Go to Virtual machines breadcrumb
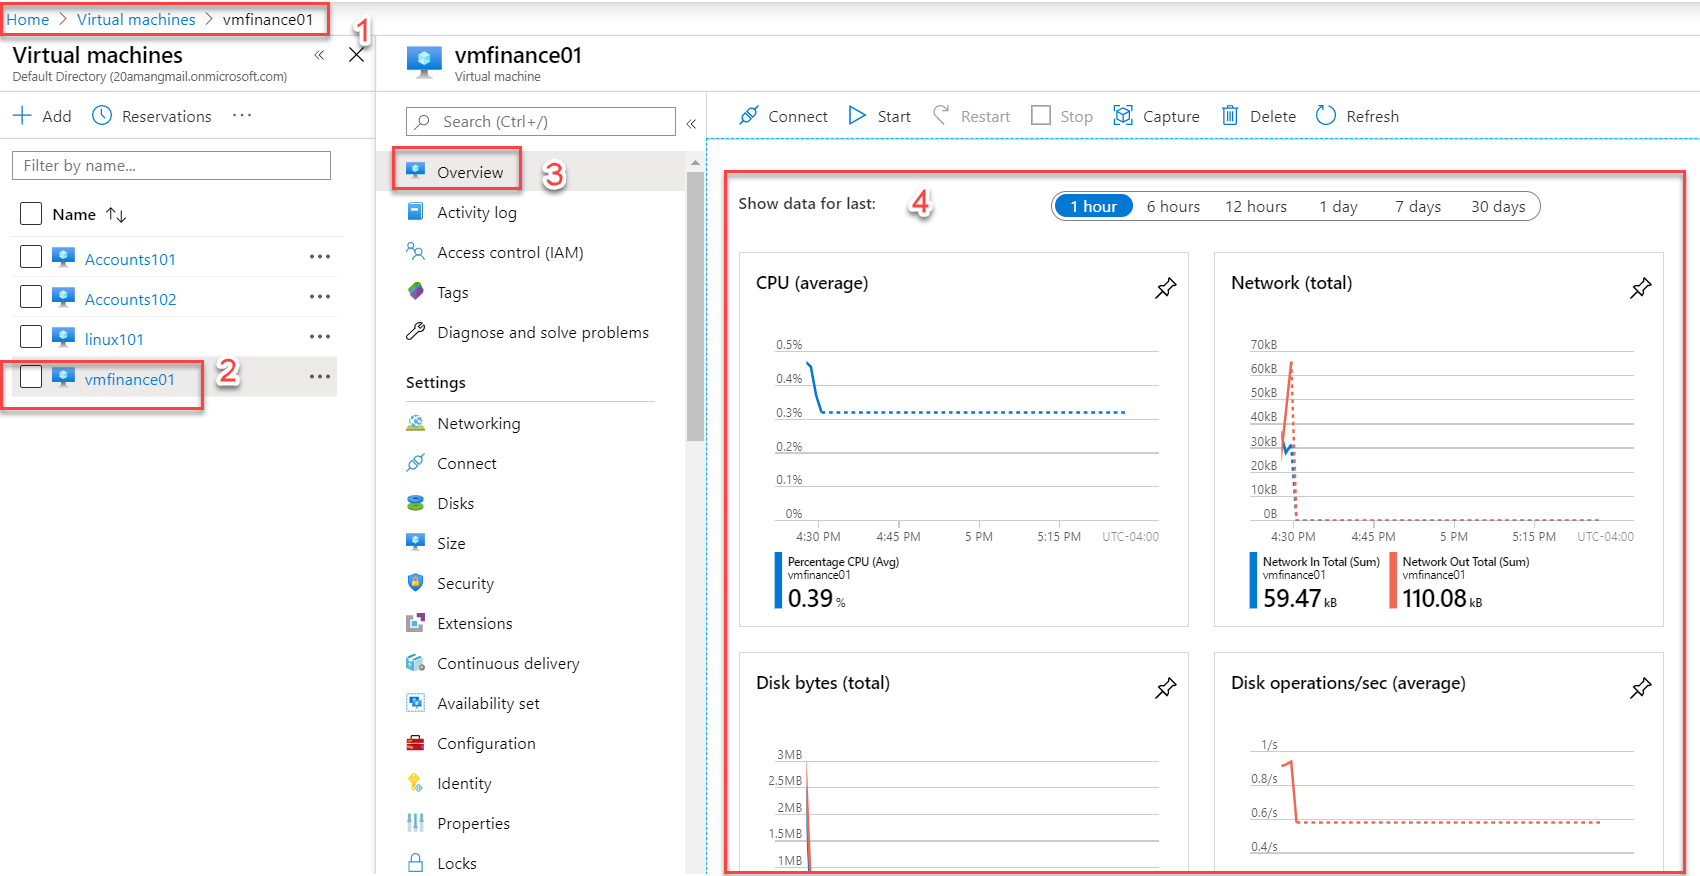 (136, 20)
